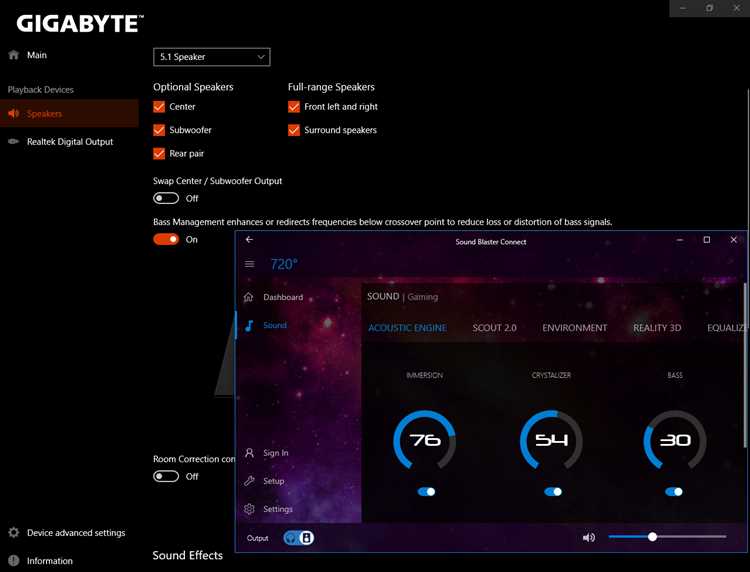Click the Bass dial showing 30
Screen dimensions: 750x572
click(674, 440)
